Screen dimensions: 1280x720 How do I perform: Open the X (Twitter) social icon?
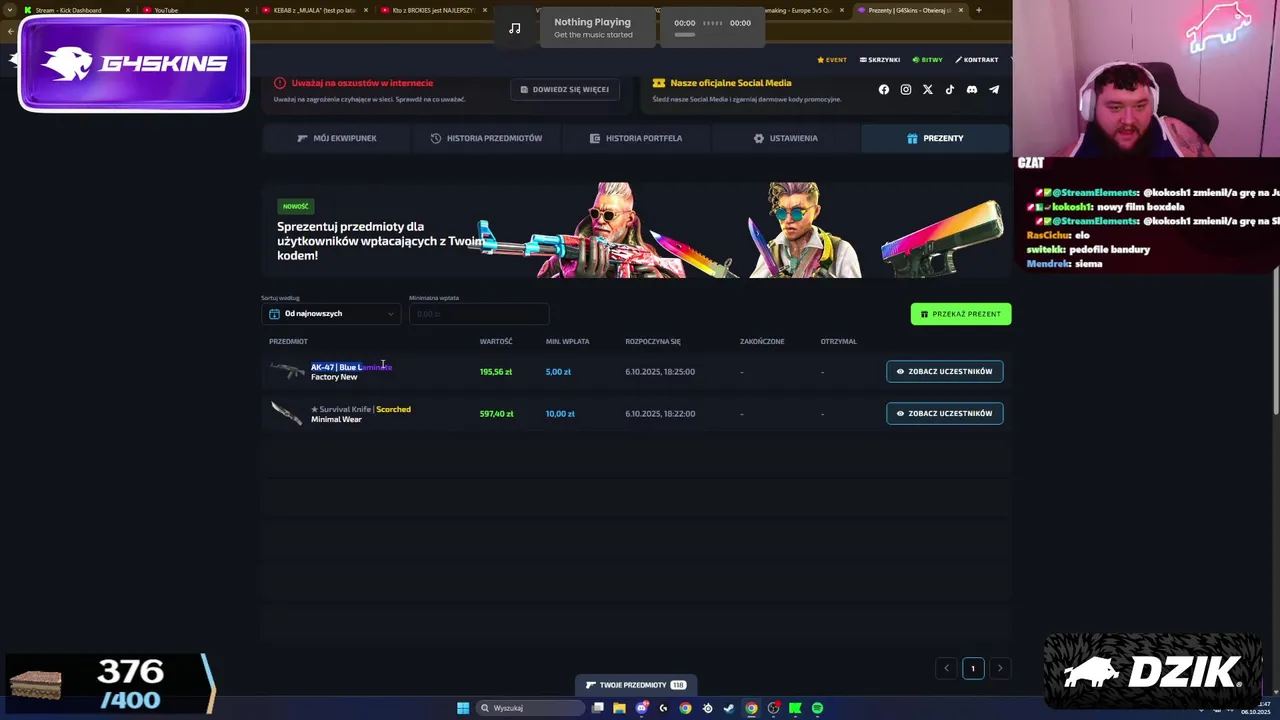[928, 90]
